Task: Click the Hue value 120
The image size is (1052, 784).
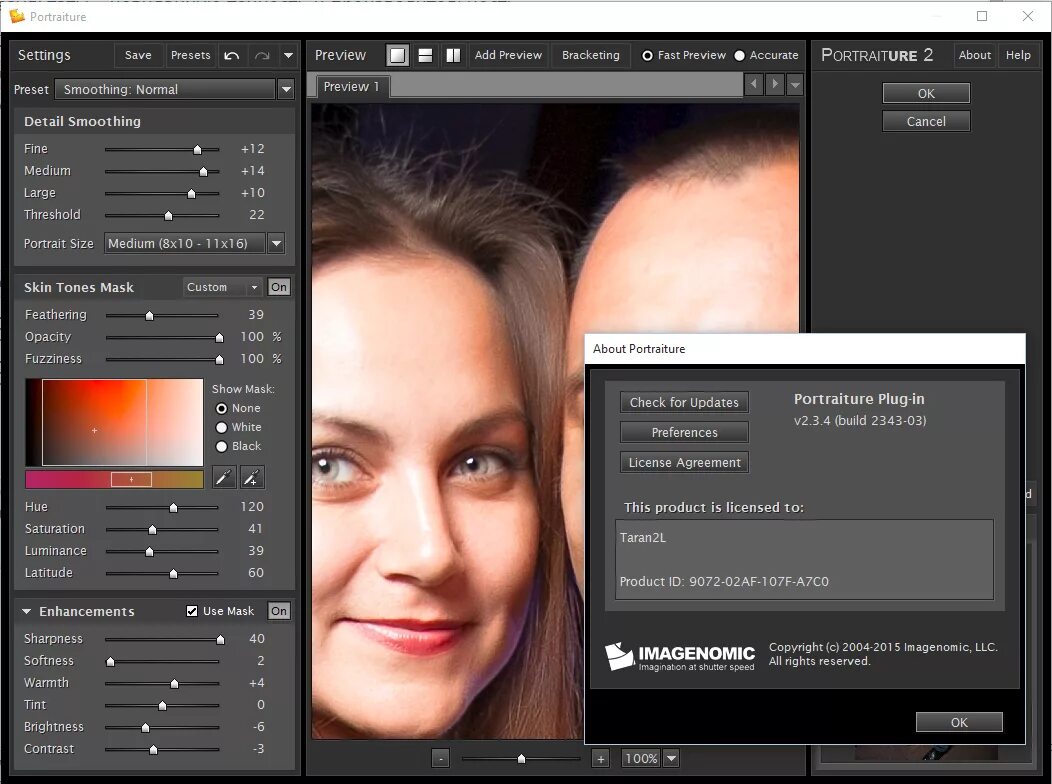Action: (x=252, y=506)
